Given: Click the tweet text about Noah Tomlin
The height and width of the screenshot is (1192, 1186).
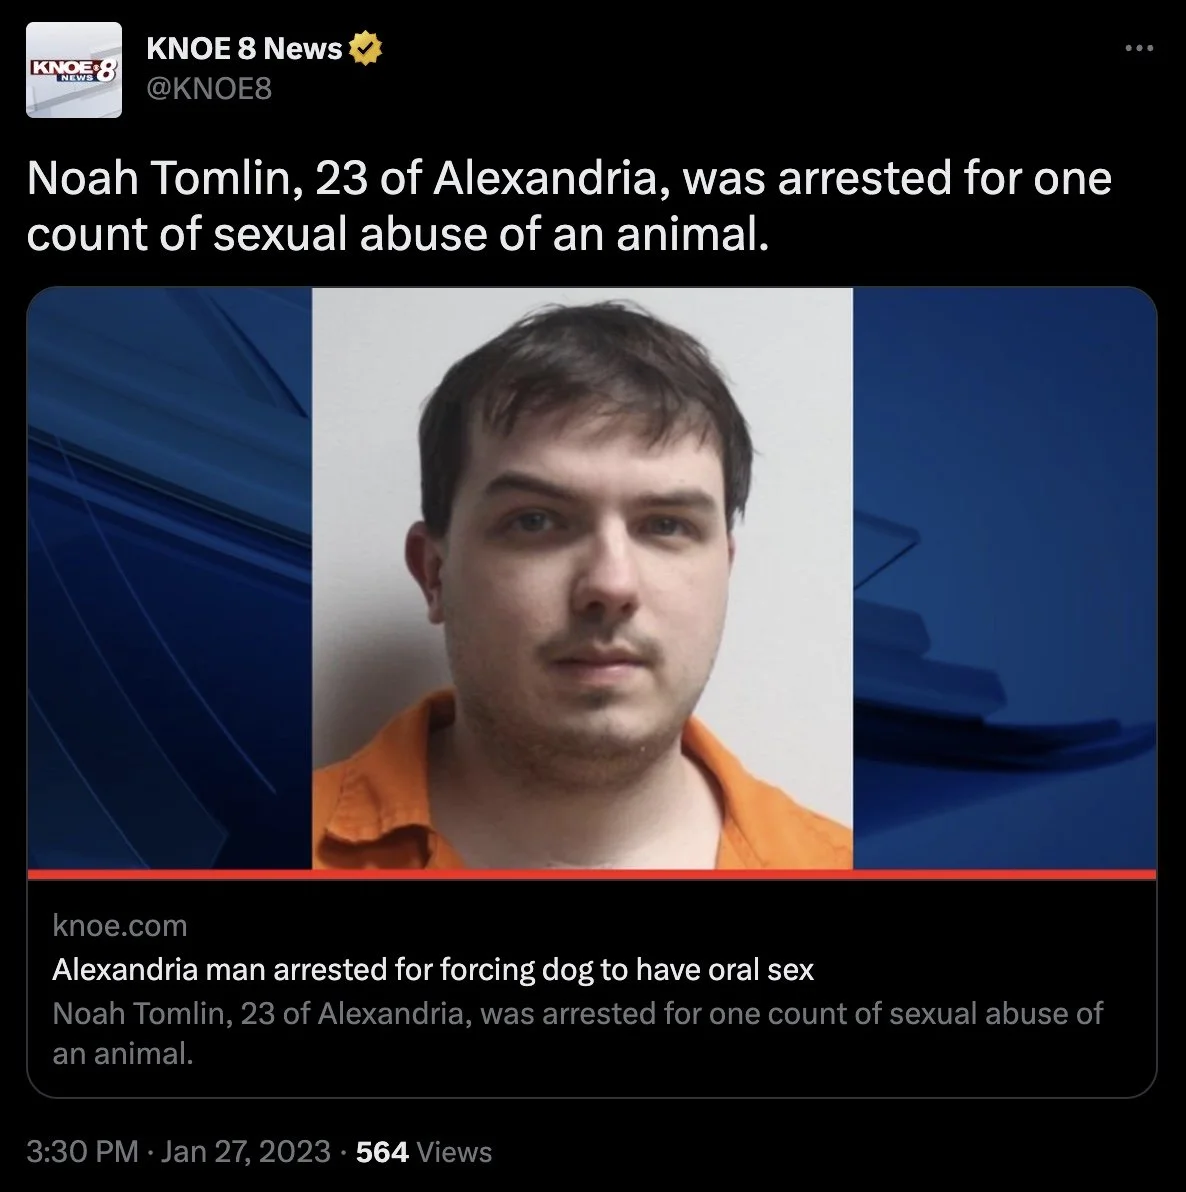Looking at the screenshot, I should pos(569,205).
